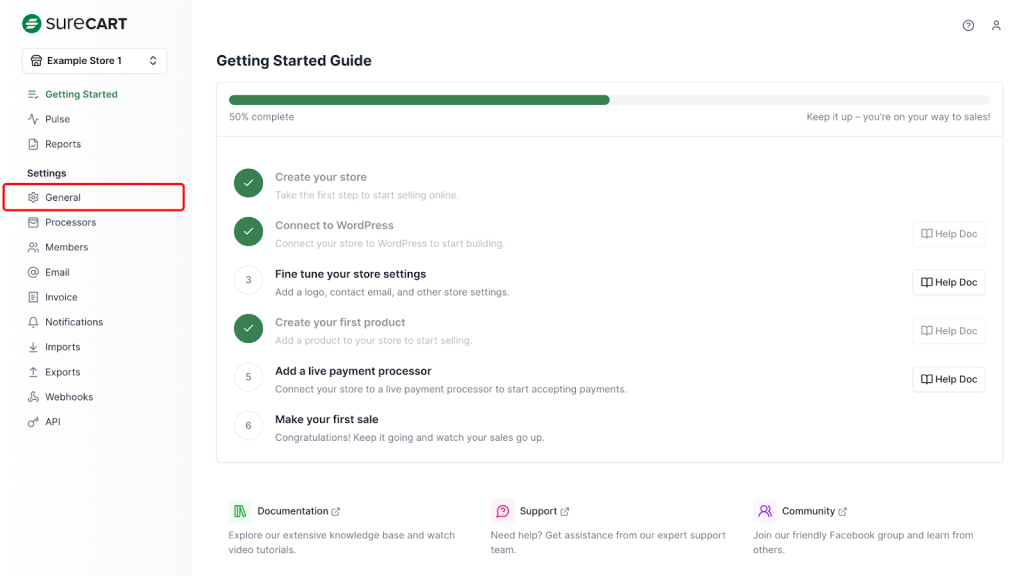This screenshot has width=1024, height=576.
Task: Go to General settings
Action: (63, 198)
